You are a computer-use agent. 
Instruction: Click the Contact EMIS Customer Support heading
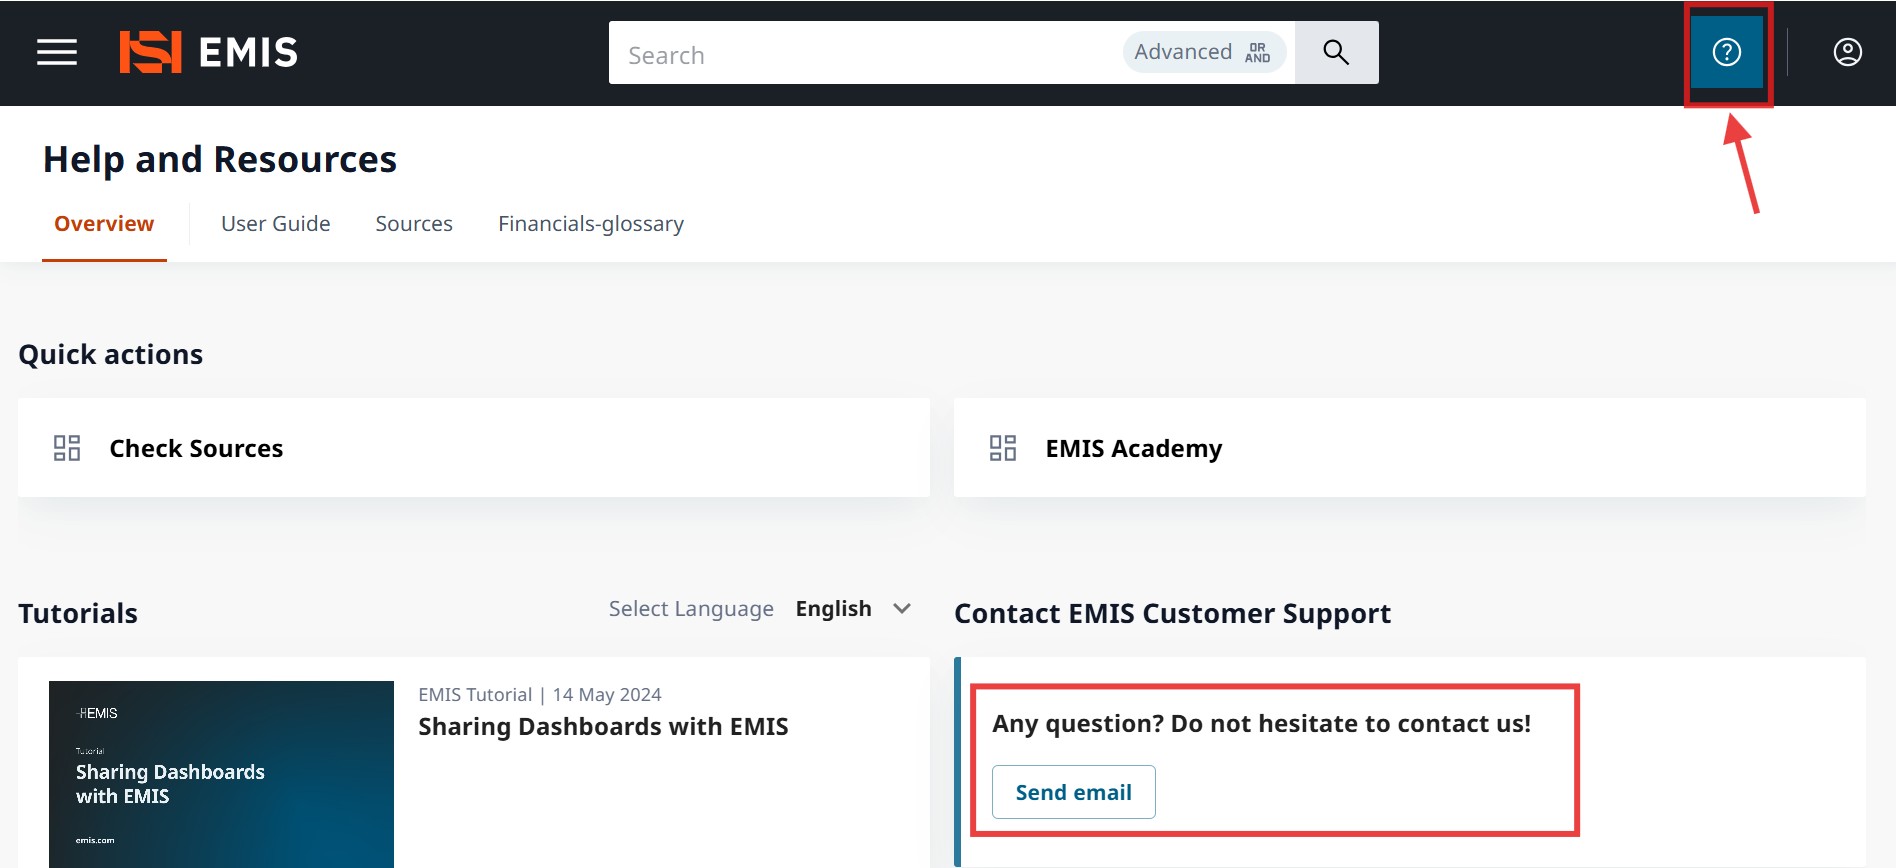(x=1173, y=614)
